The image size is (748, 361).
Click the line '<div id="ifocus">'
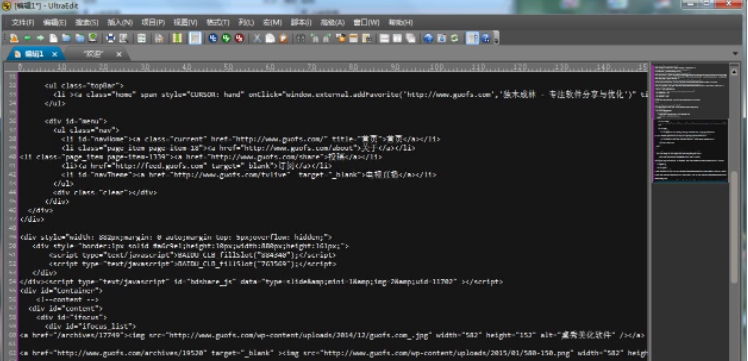(x=72, y=317)
